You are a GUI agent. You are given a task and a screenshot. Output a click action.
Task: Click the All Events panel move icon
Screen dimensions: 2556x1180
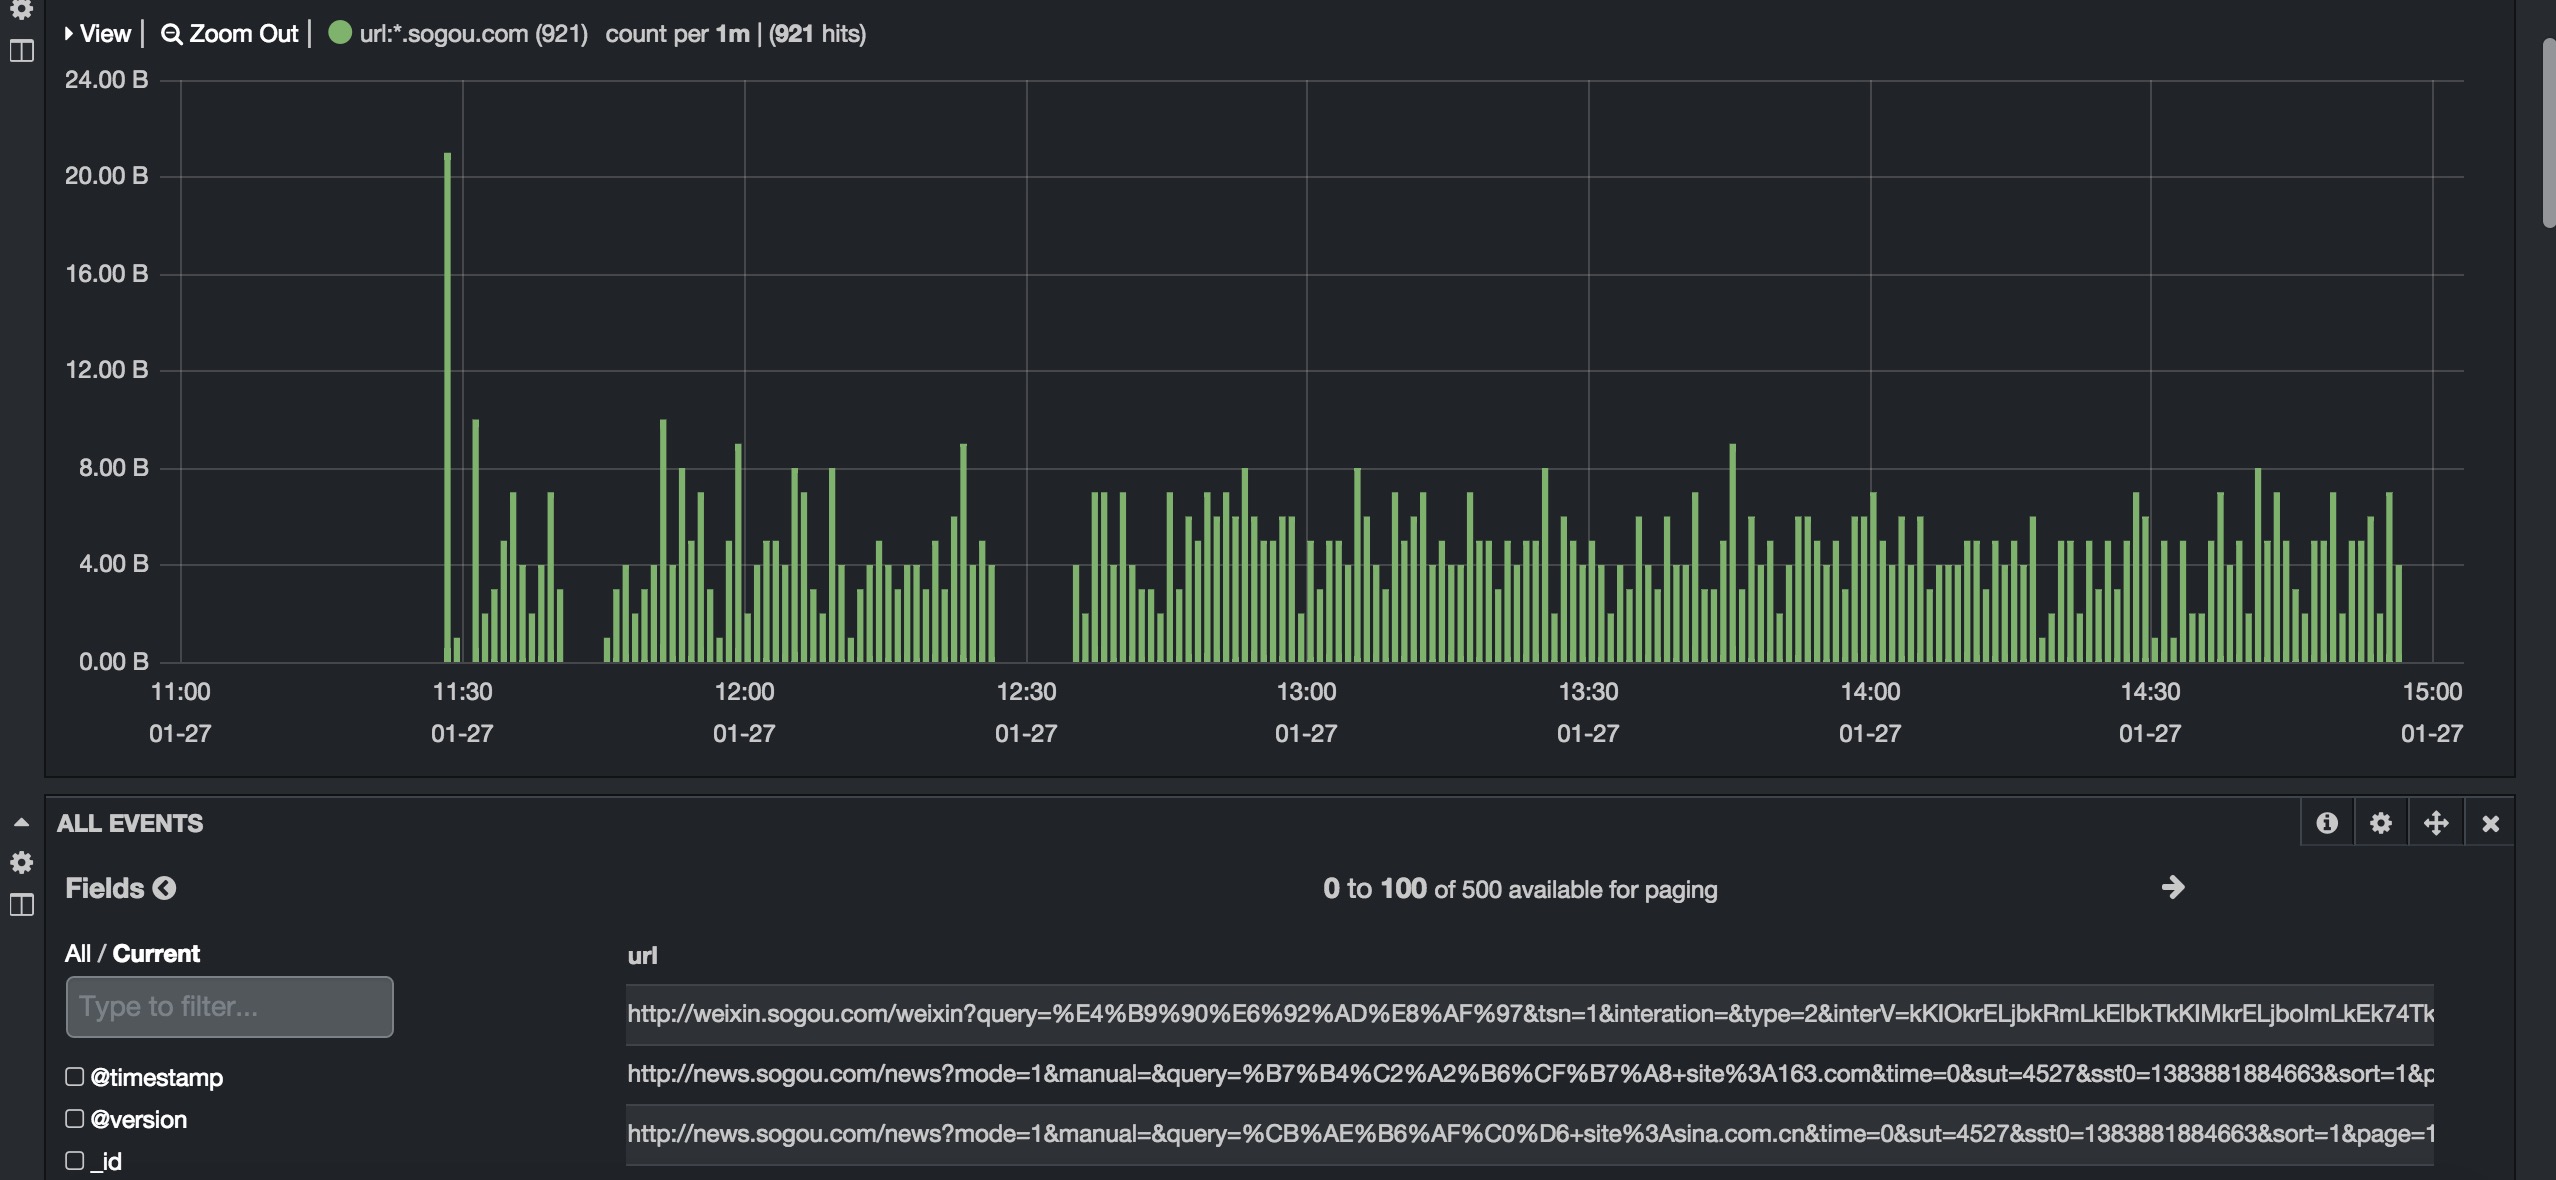point(2436,823)
